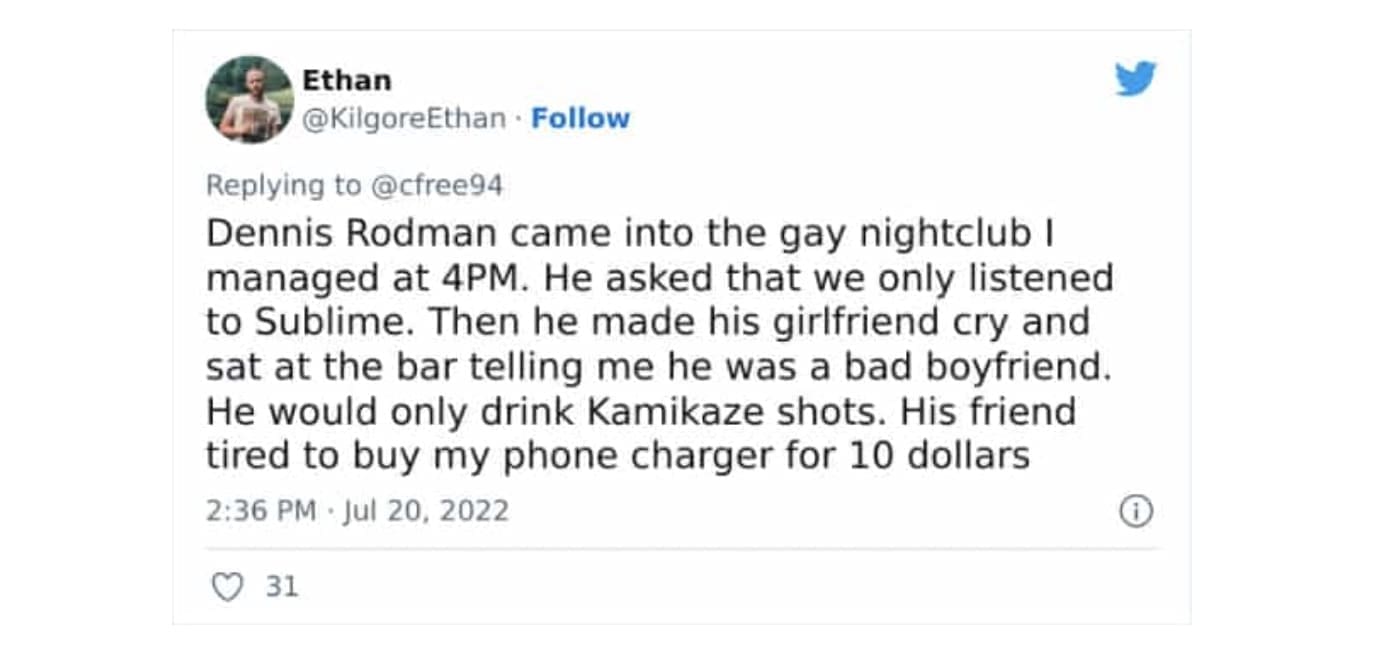Click the like count 31

point(282,586)
